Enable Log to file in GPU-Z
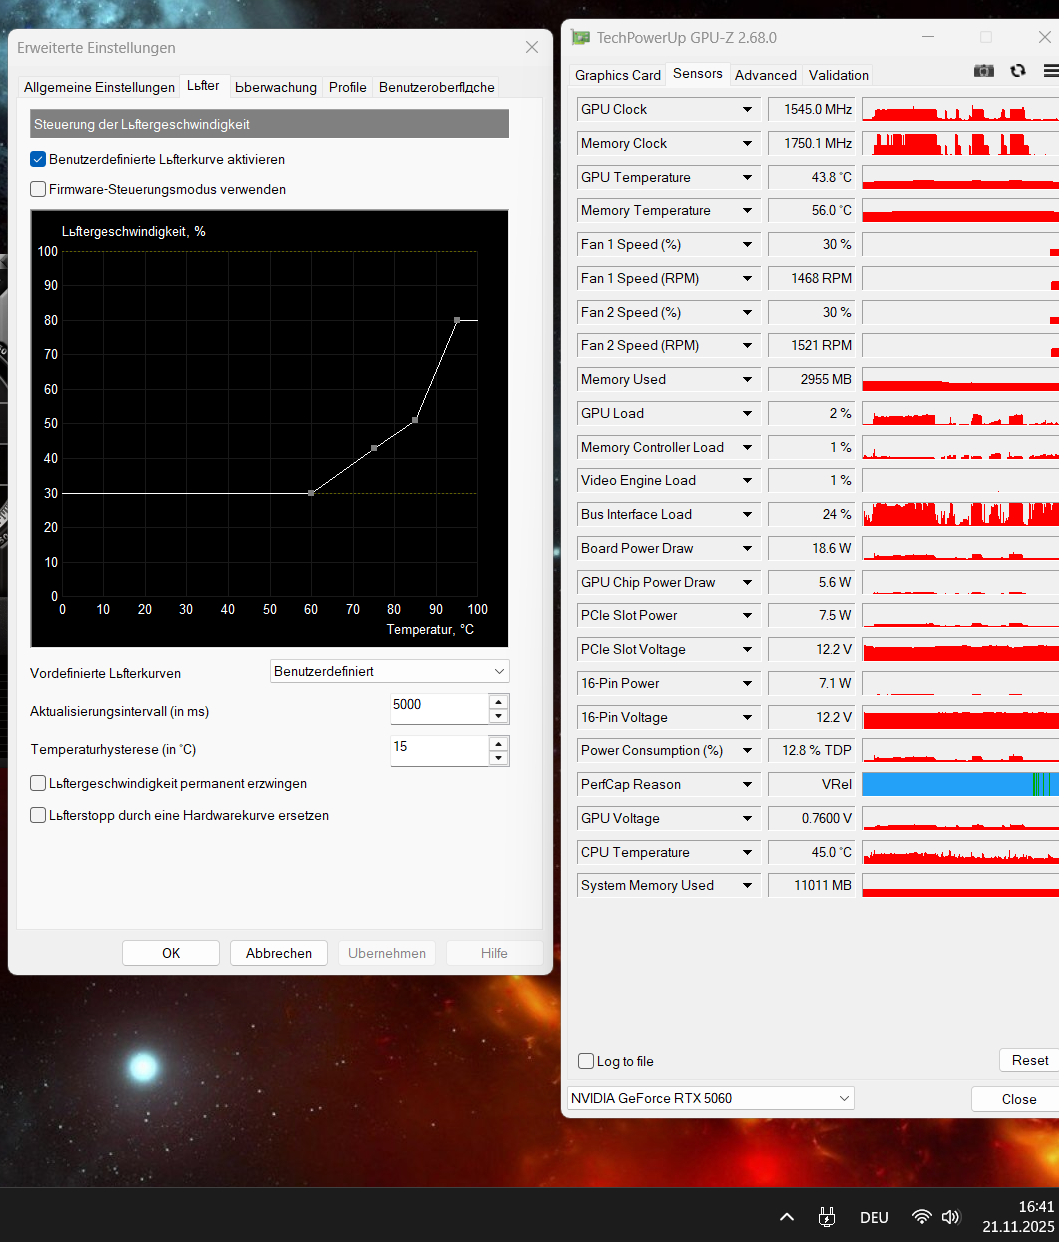 pos(586,1061)
